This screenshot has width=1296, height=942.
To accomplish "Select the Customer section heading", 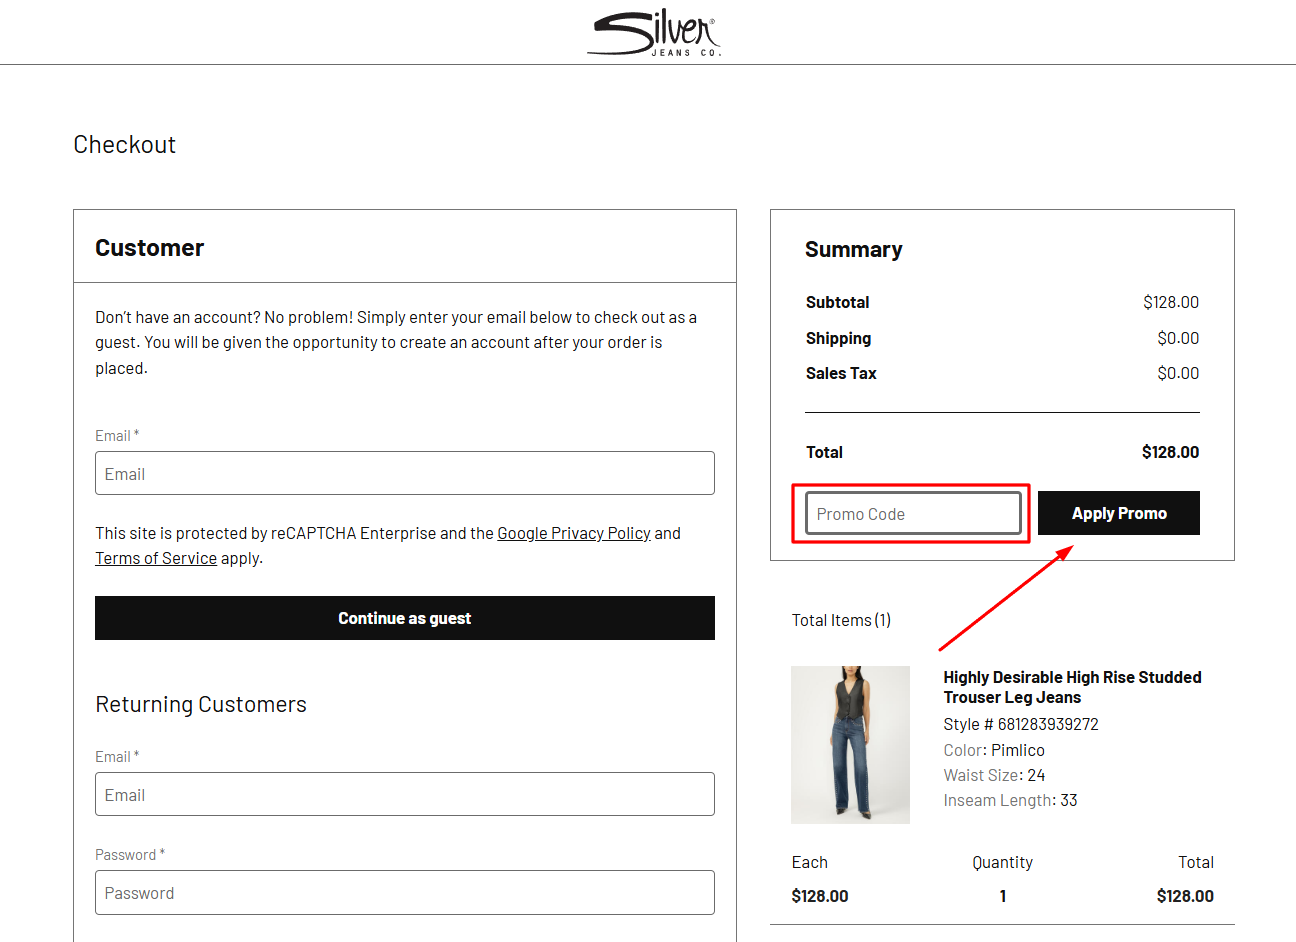I will 149,247.
